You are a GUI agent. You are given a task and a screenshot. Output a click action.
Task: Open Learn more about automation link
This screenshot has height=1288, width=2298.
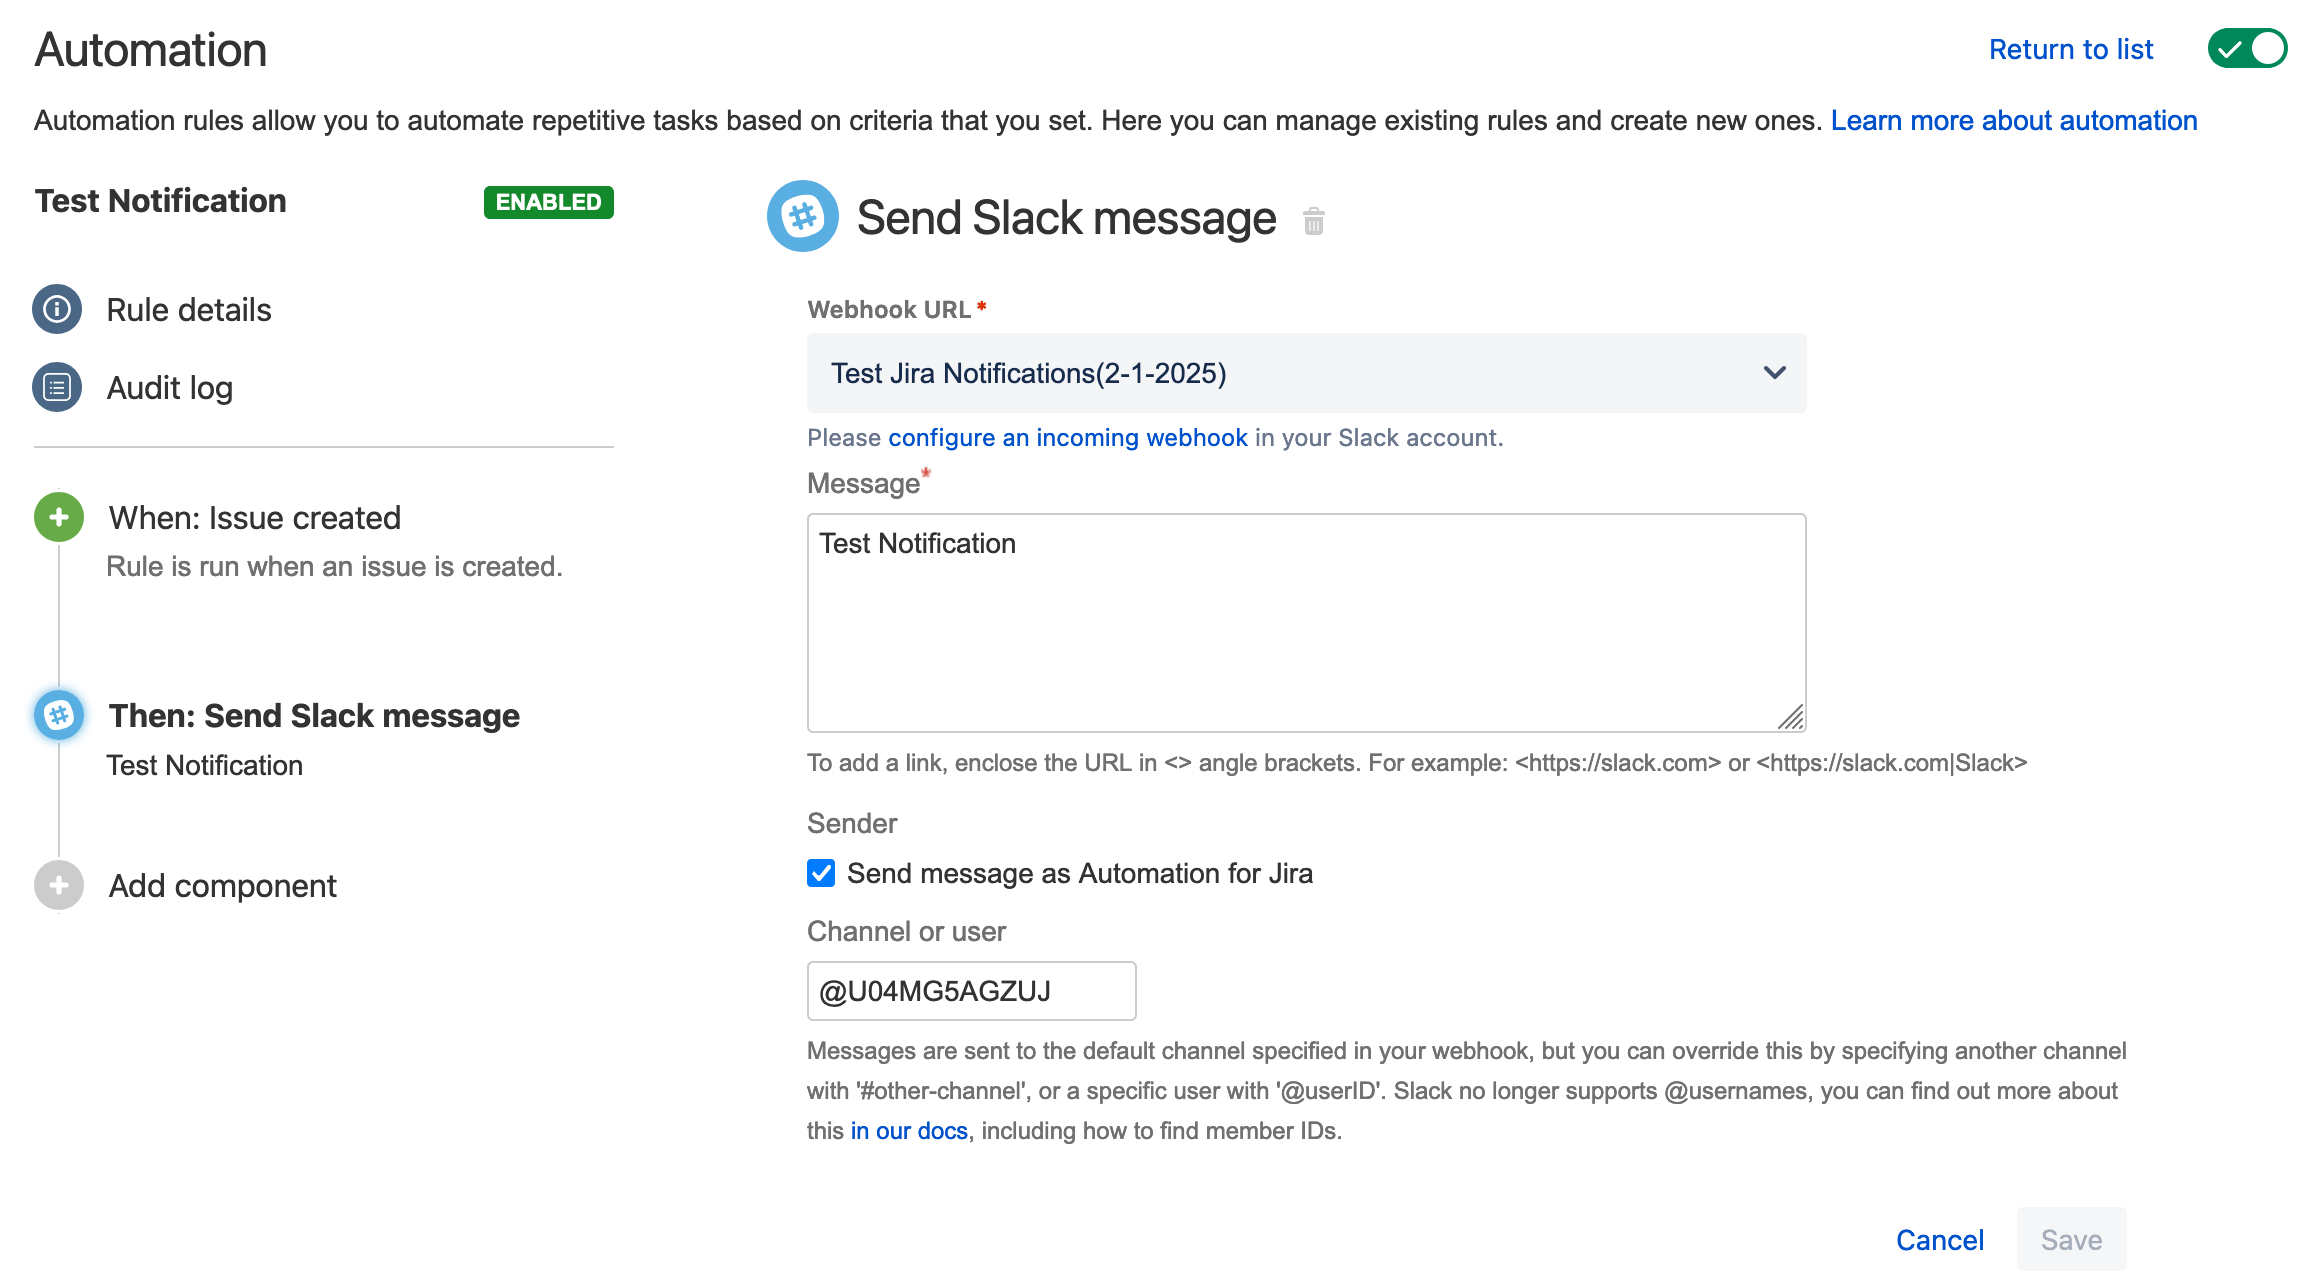coord(2014,120)
